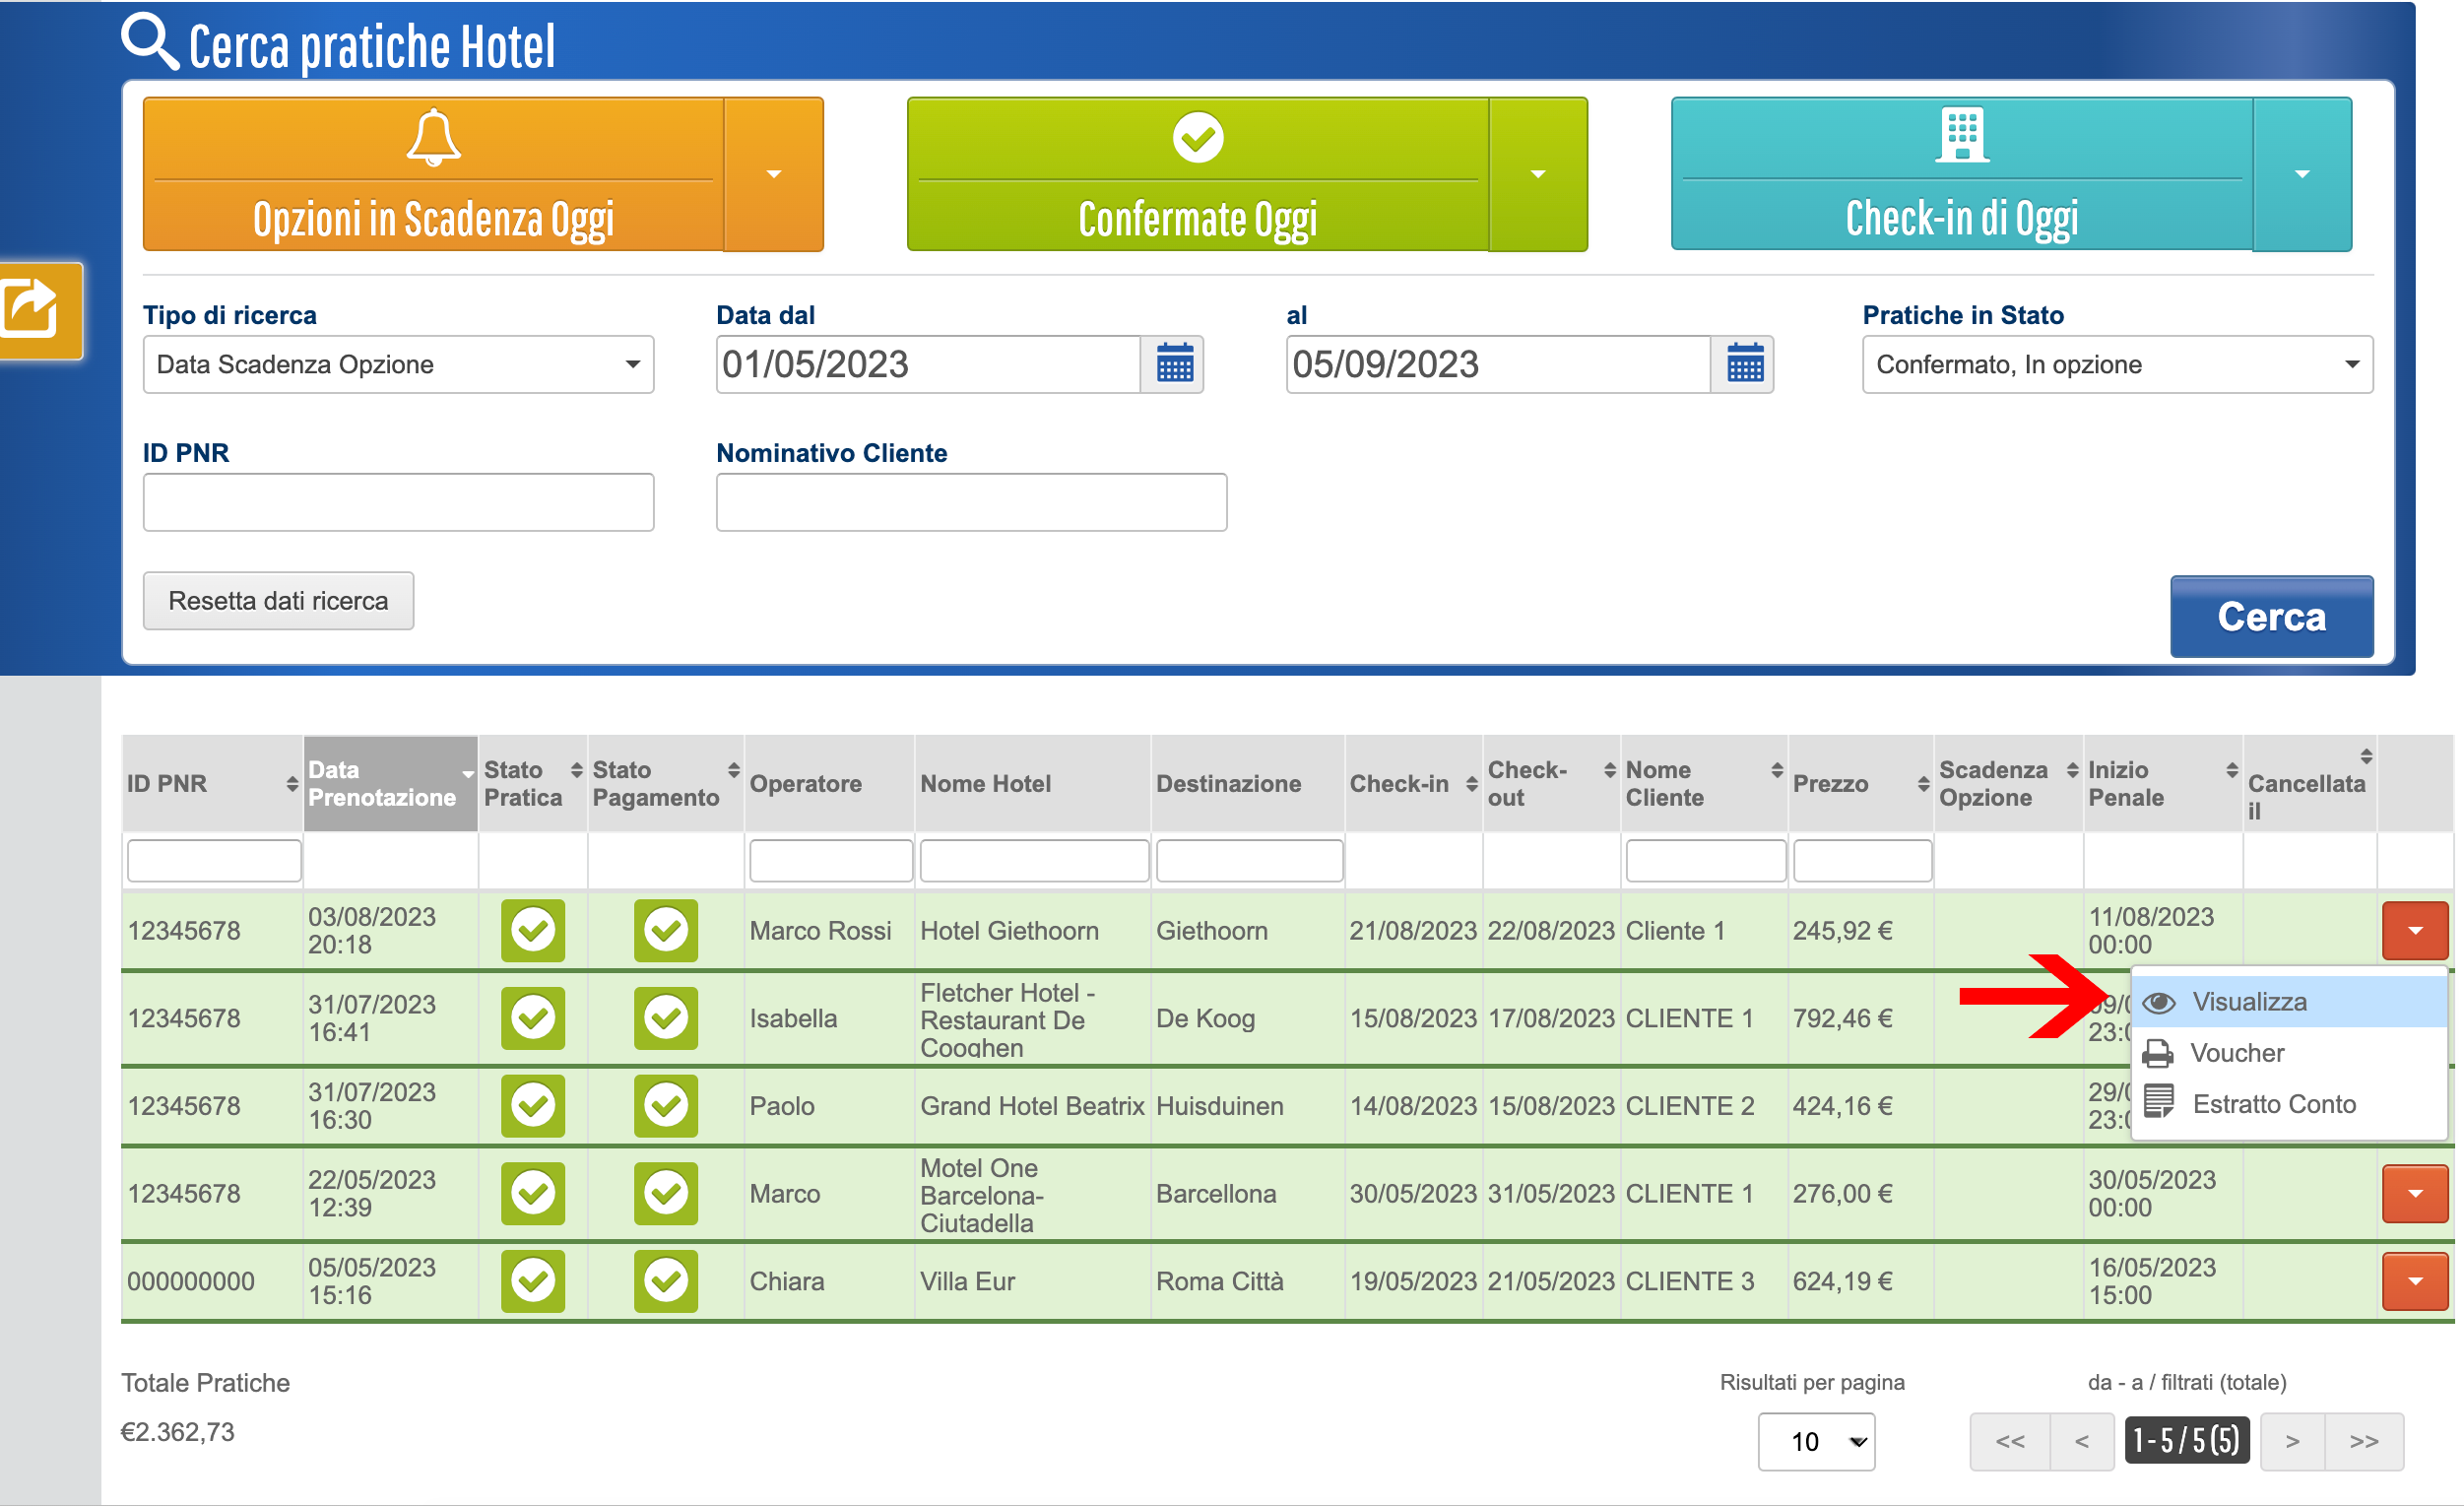2464x1506 pixels.
Task: Open the Tipo di ricerca dropdown
Action: tap(398, 364)
